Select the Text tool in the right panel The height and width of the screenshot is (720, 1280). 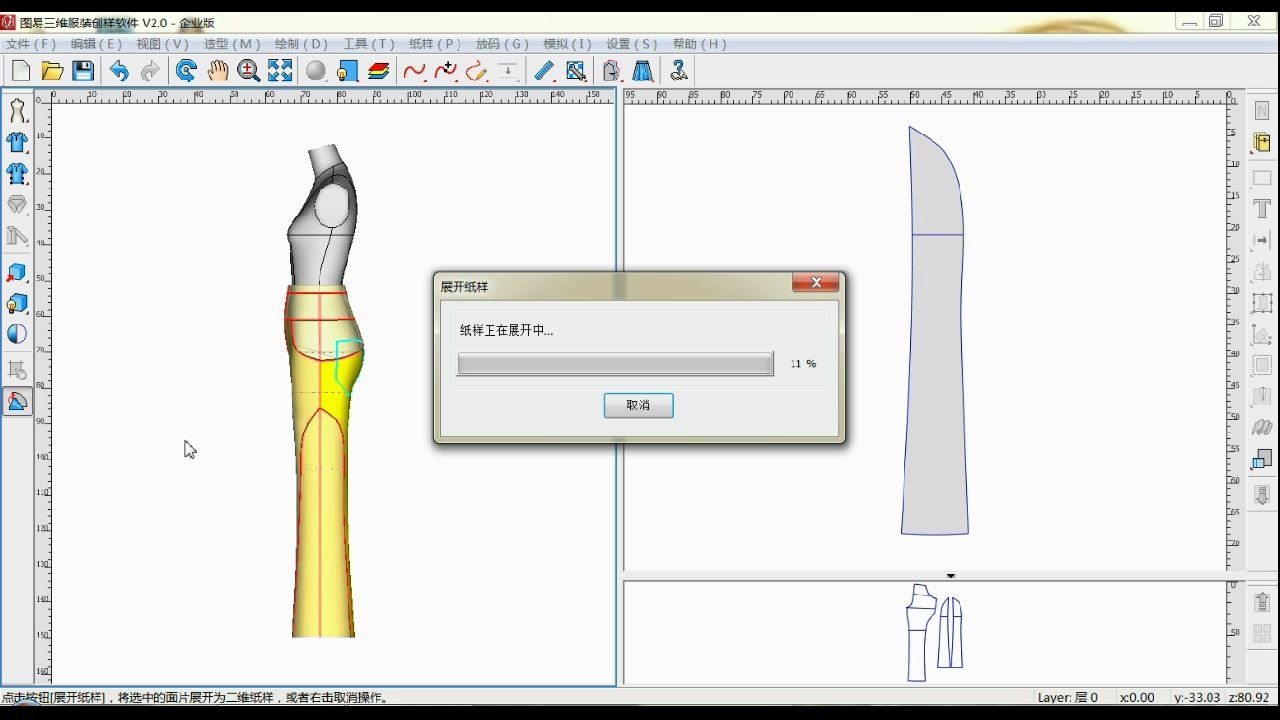tap(1262, 209)
